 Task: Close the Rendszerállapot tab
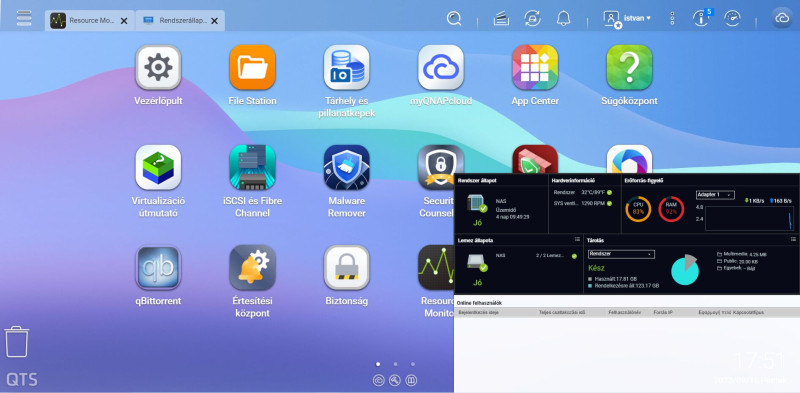point(214,21)
